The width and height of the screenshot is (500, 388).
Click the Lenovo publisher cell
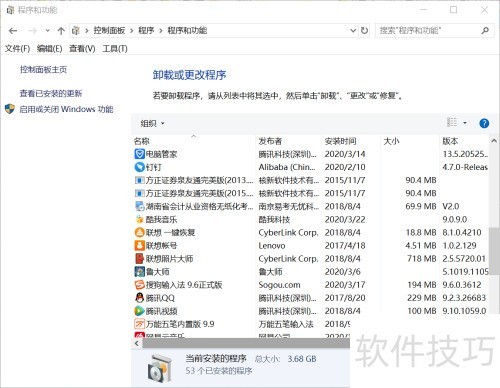coord(272,246)
